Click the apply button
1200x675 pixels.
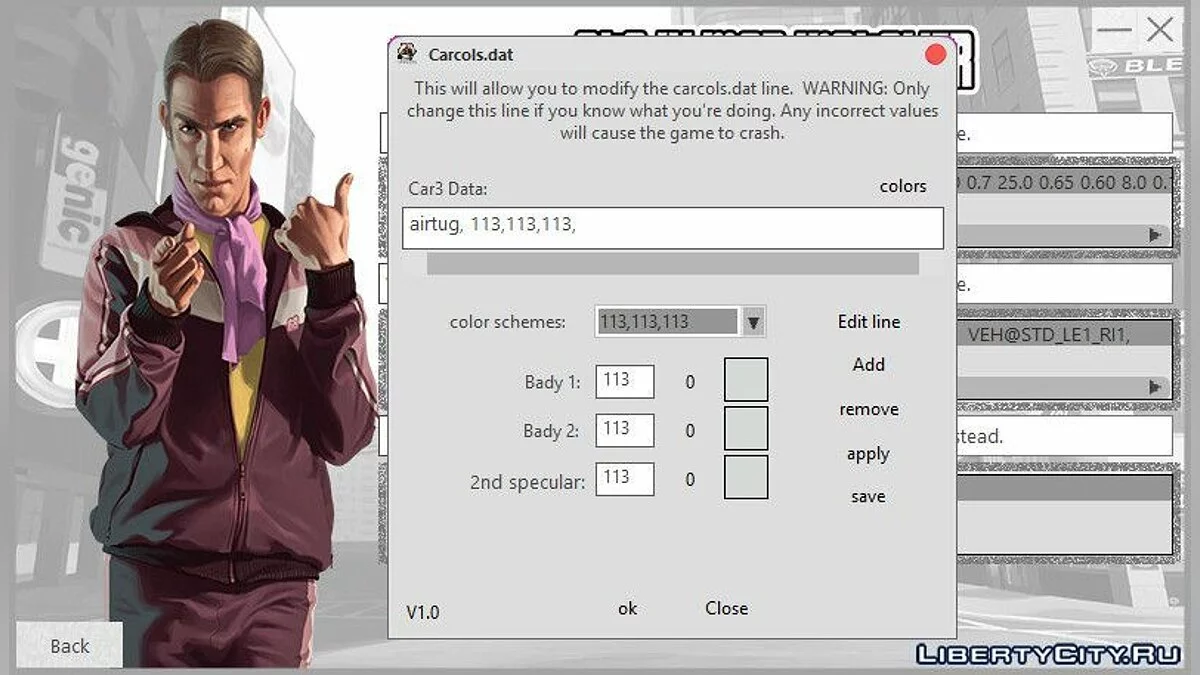(868, 454)
